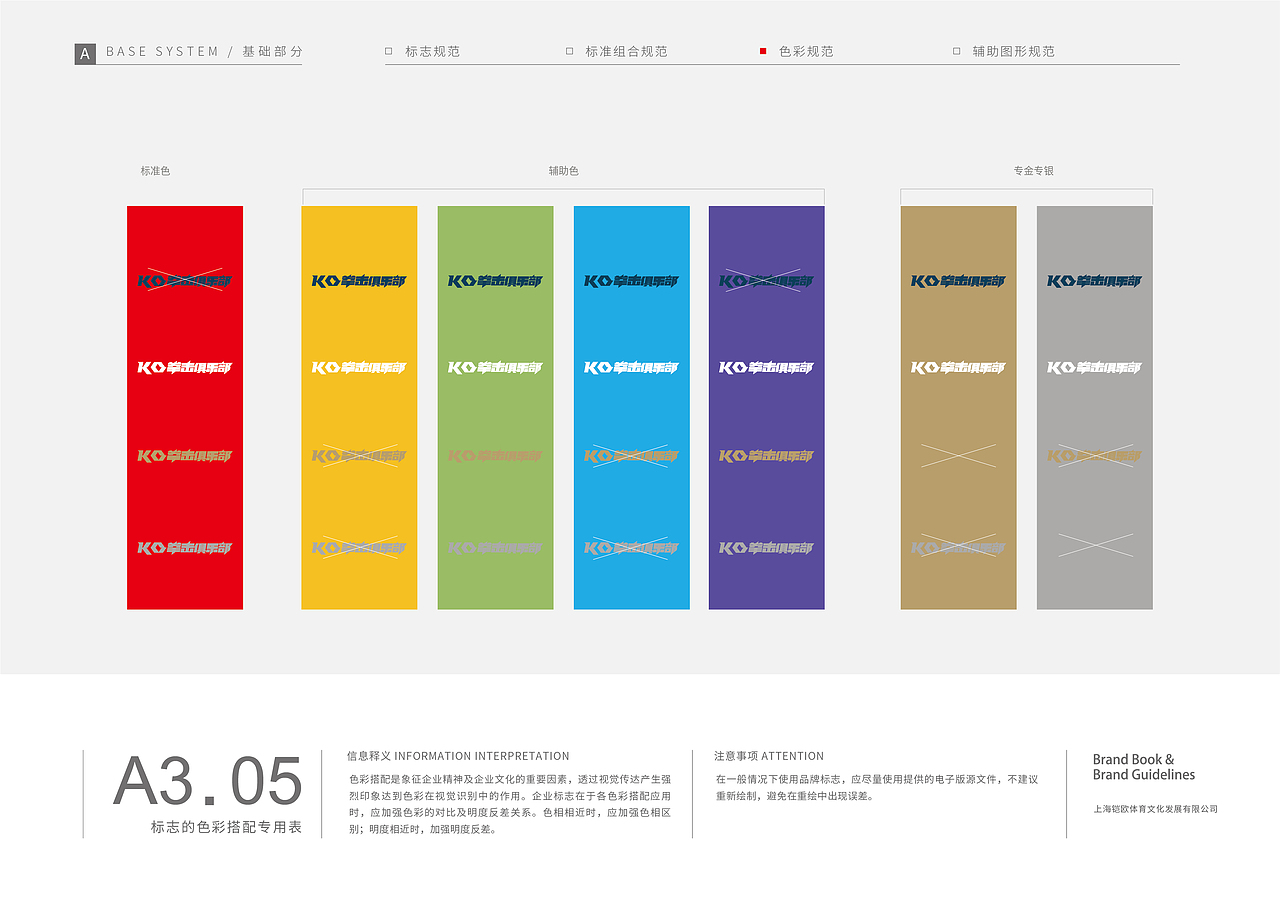Click the crossed-out gold logo on silver swatch
The width and height of the screenshot is (1280, 905).
(x=1094, y=456)
